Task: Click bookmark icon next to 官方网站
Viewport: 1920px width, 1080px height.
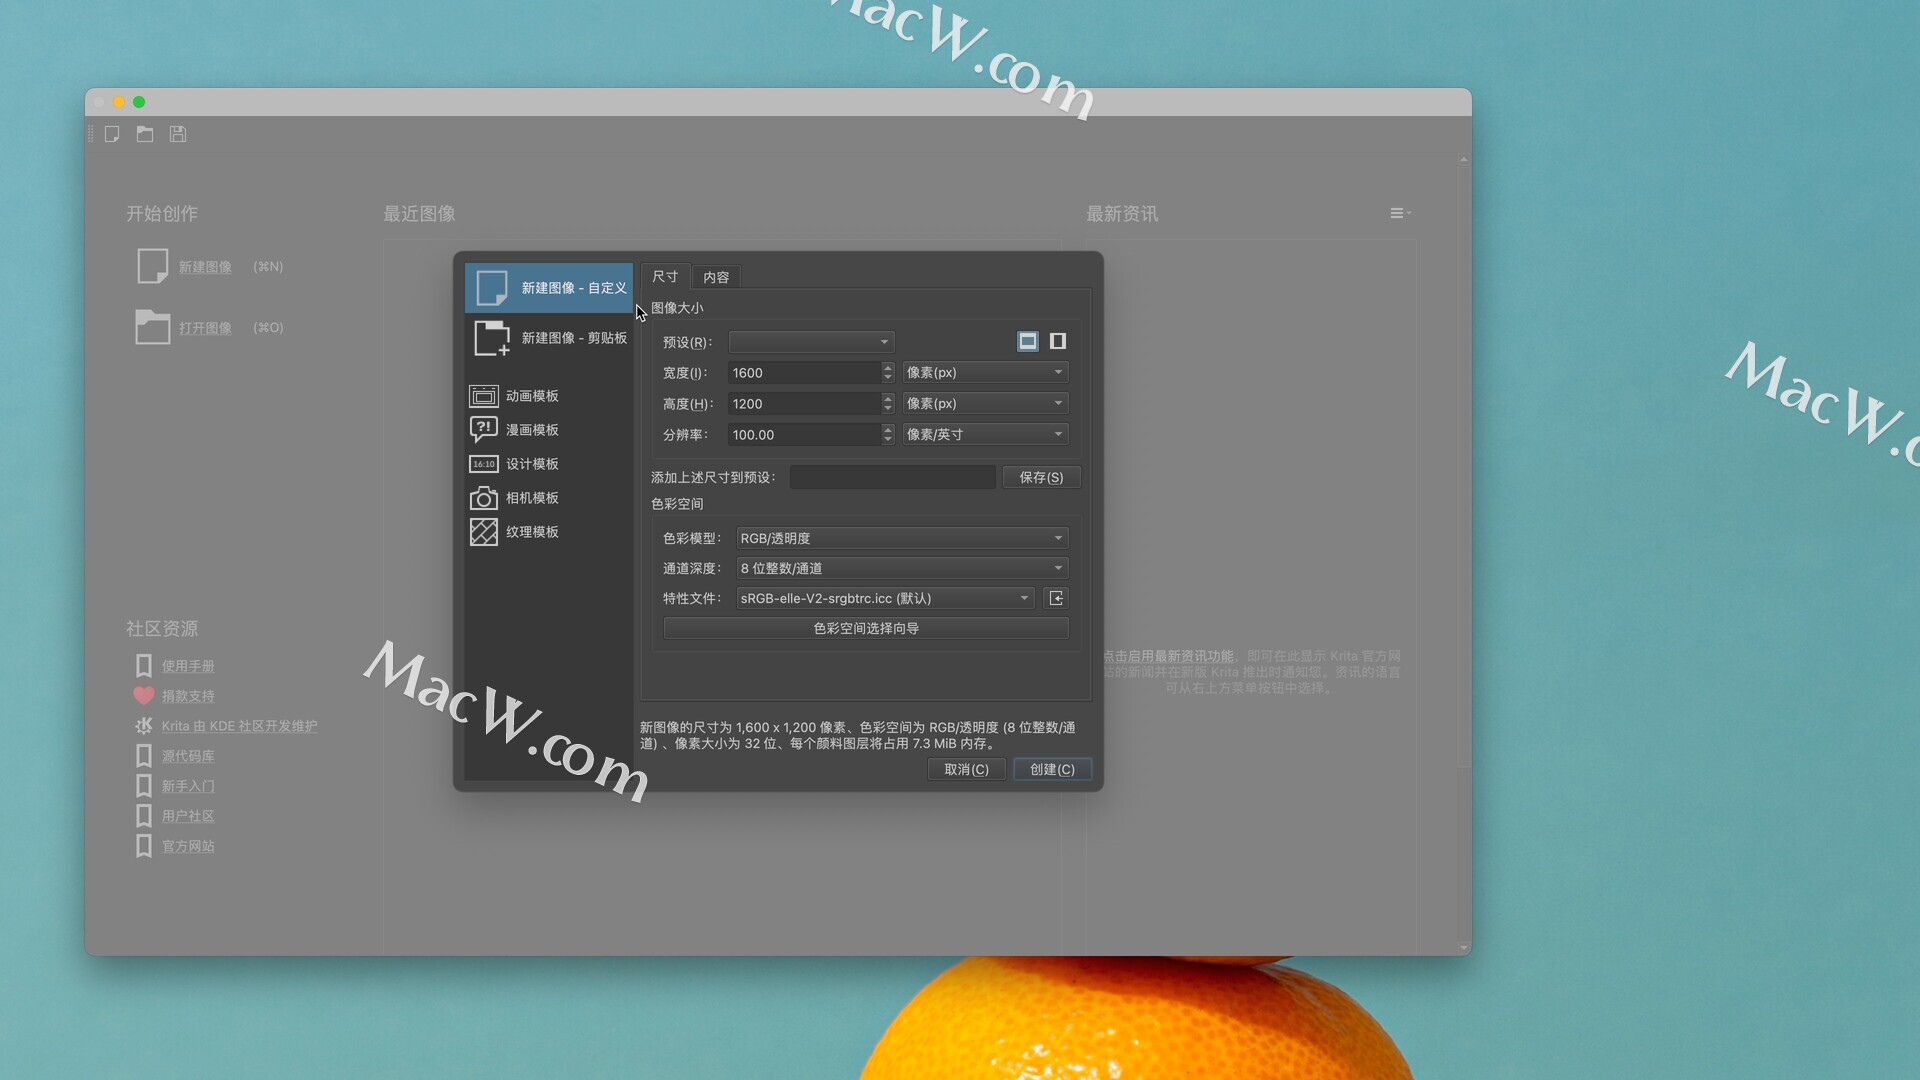Action: point(144,846)
